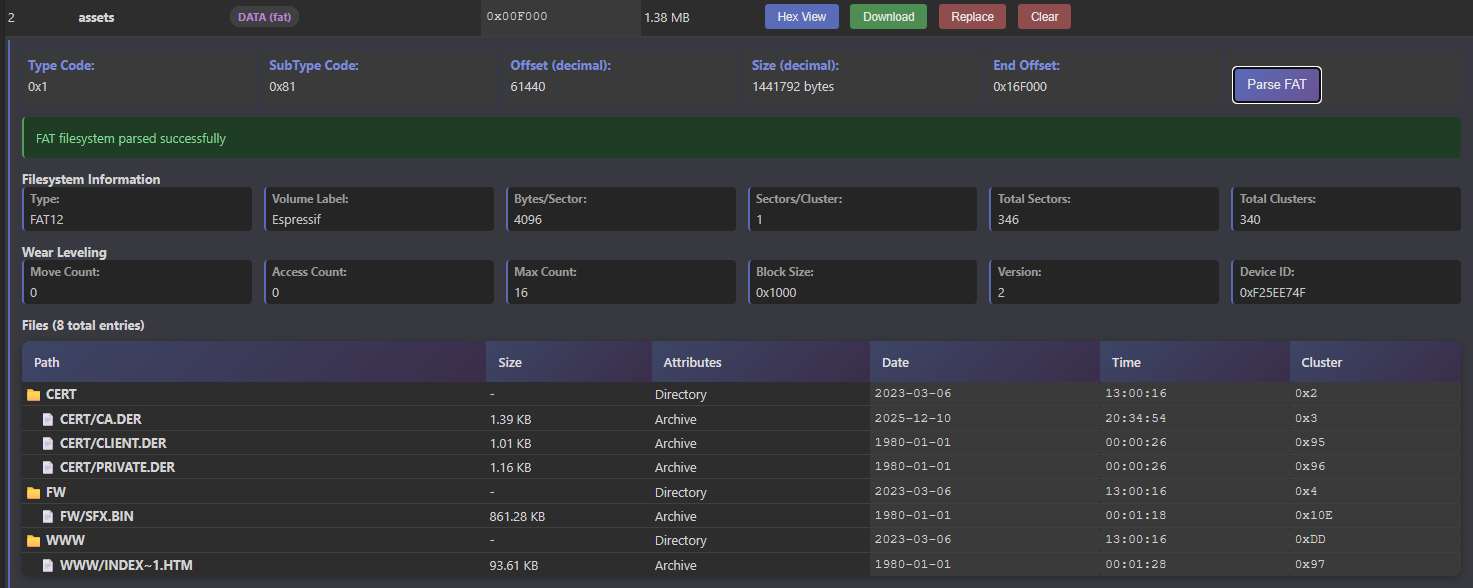Click the Parse FAT button

(1276, 85)
